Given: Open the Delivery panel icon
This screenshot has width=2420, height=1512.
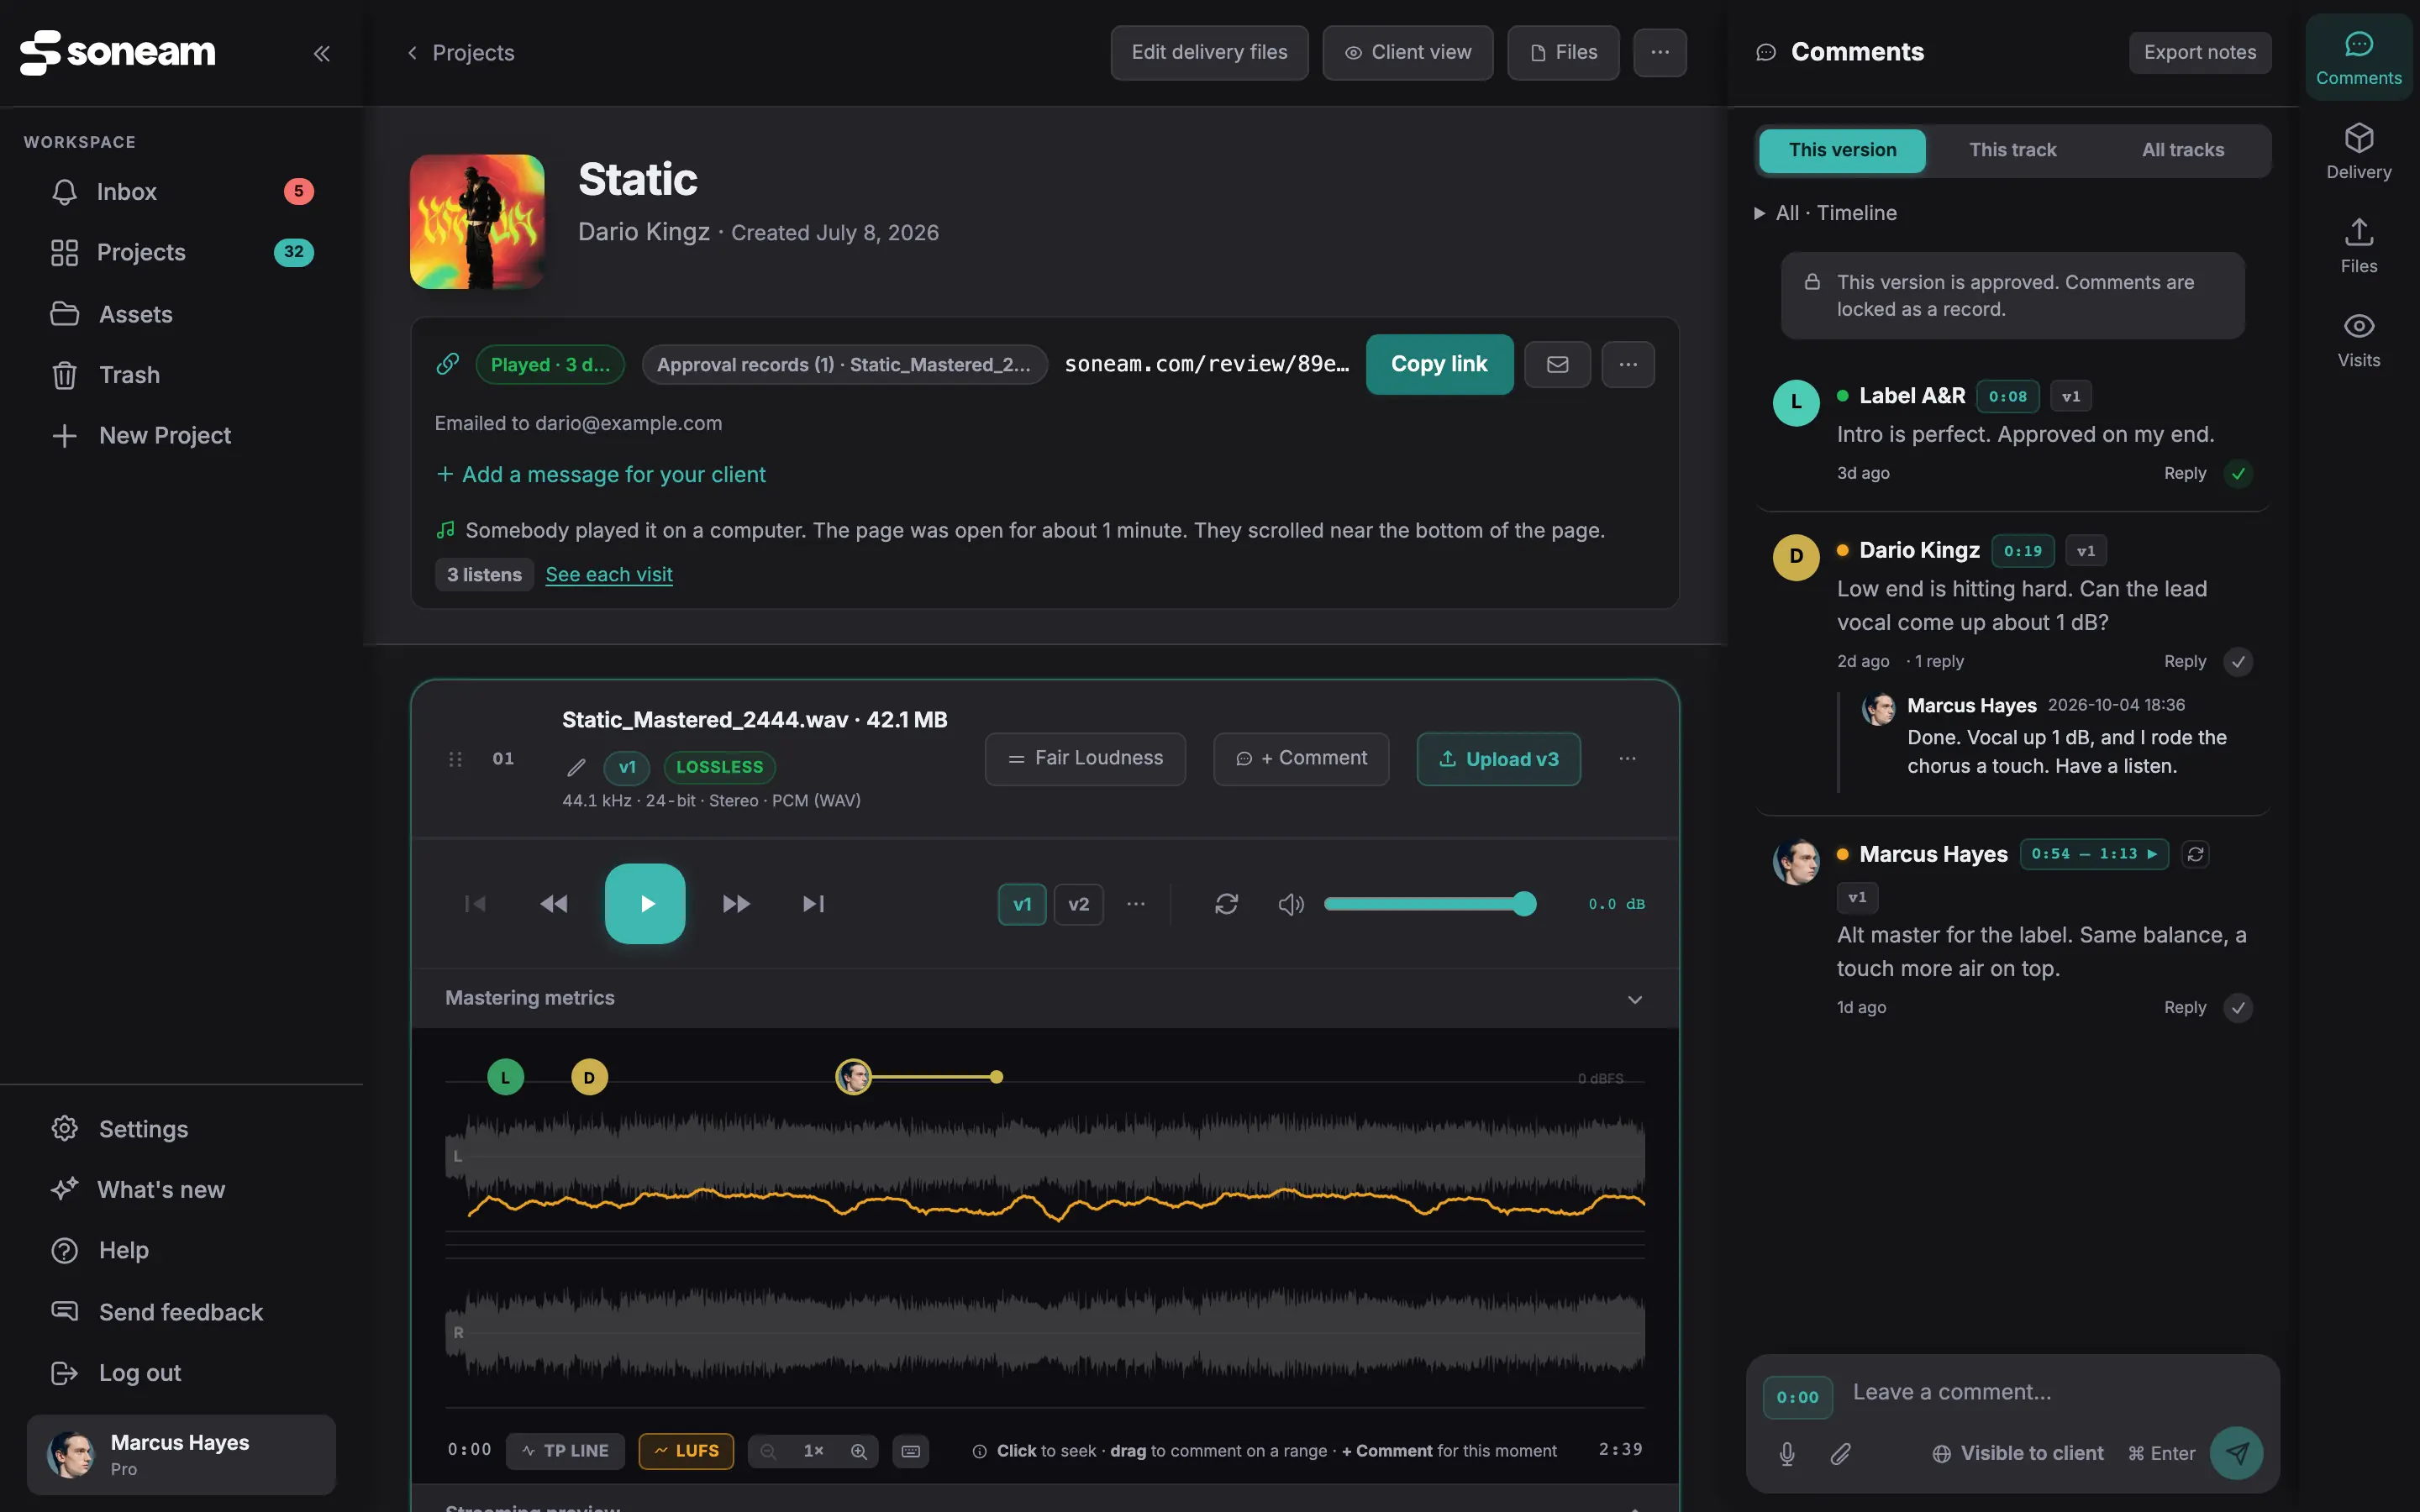Looking at the screenshot, I should pos(2359,151).
